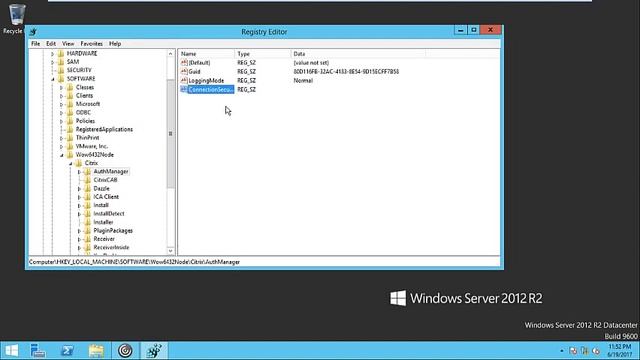640x360 pixels.
Task: Open the View menu
Action: click(68, 44)
